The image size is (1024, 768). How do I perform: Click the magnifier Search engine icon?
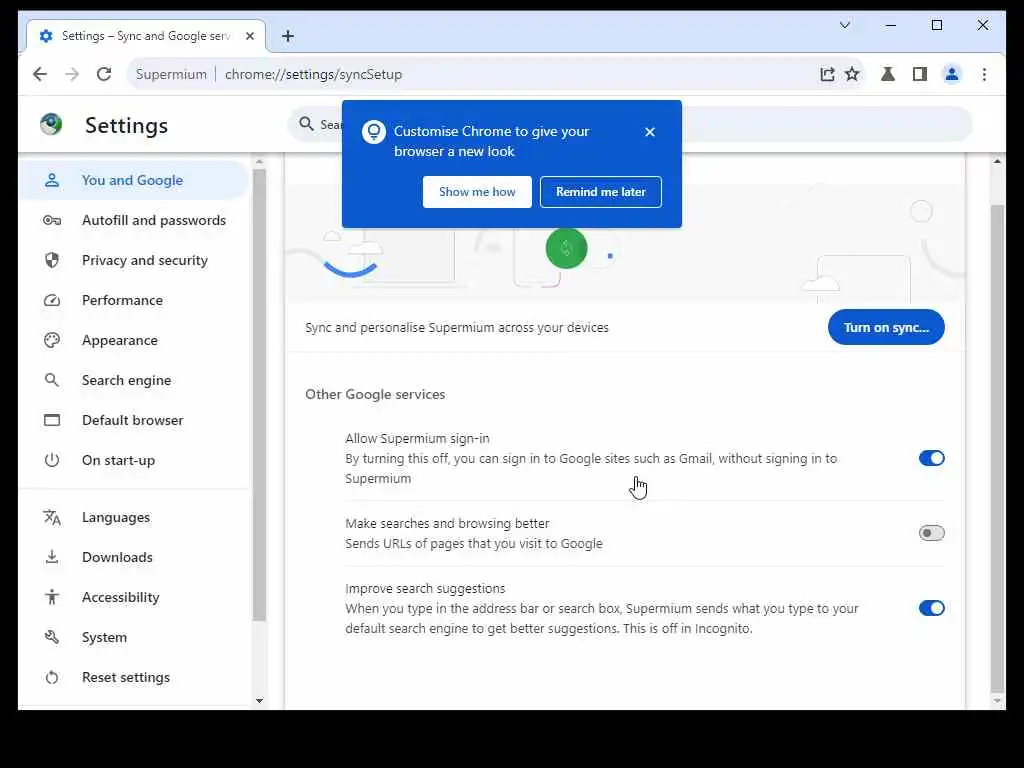click(52, 380)
